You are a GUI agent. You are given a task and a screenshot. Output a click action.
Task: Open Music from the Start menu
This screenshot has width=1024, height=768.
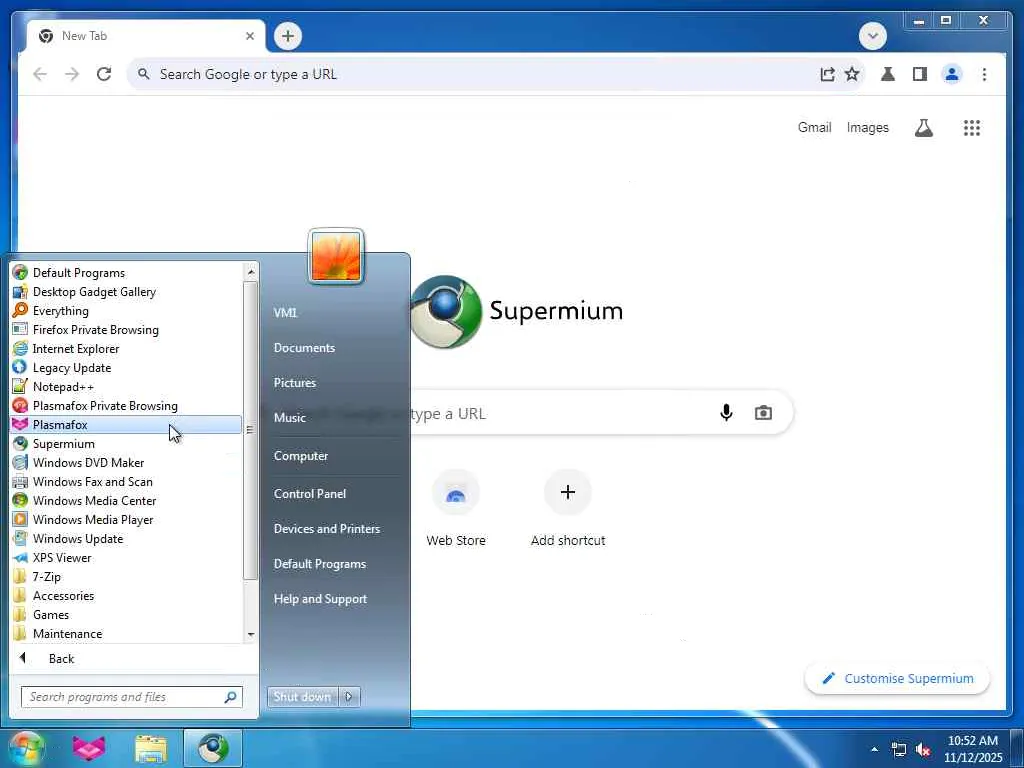(289, 418)
